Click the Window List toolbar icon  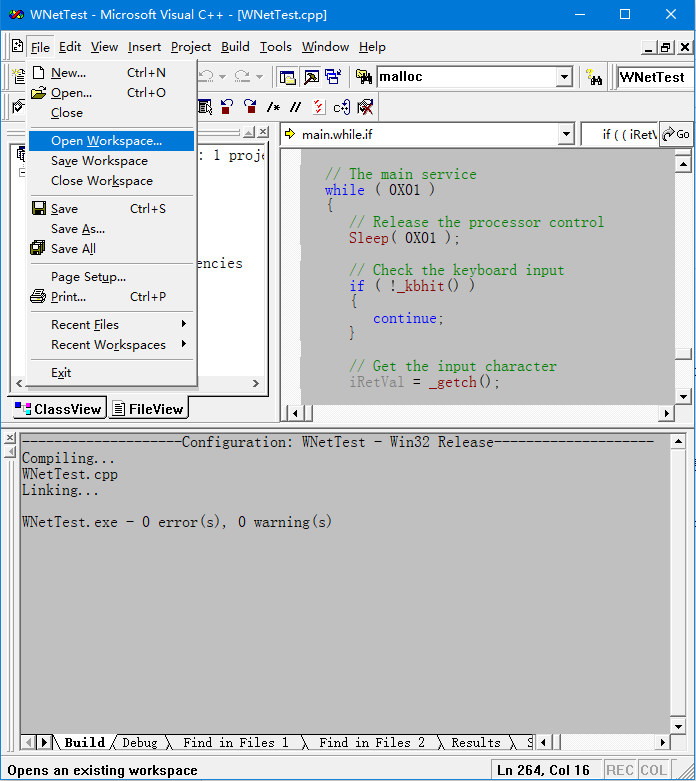(333, 77)
